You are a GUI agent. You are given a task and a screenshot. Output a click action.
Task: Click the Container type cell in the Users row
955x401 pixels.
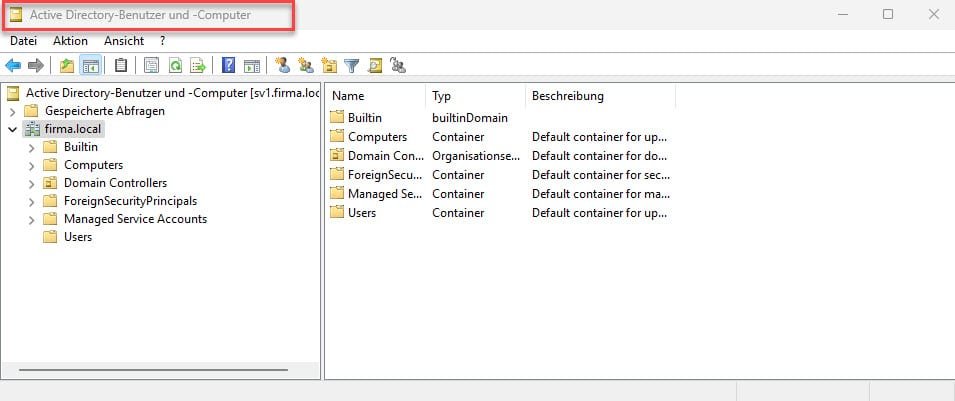click(x=458, y=213)
